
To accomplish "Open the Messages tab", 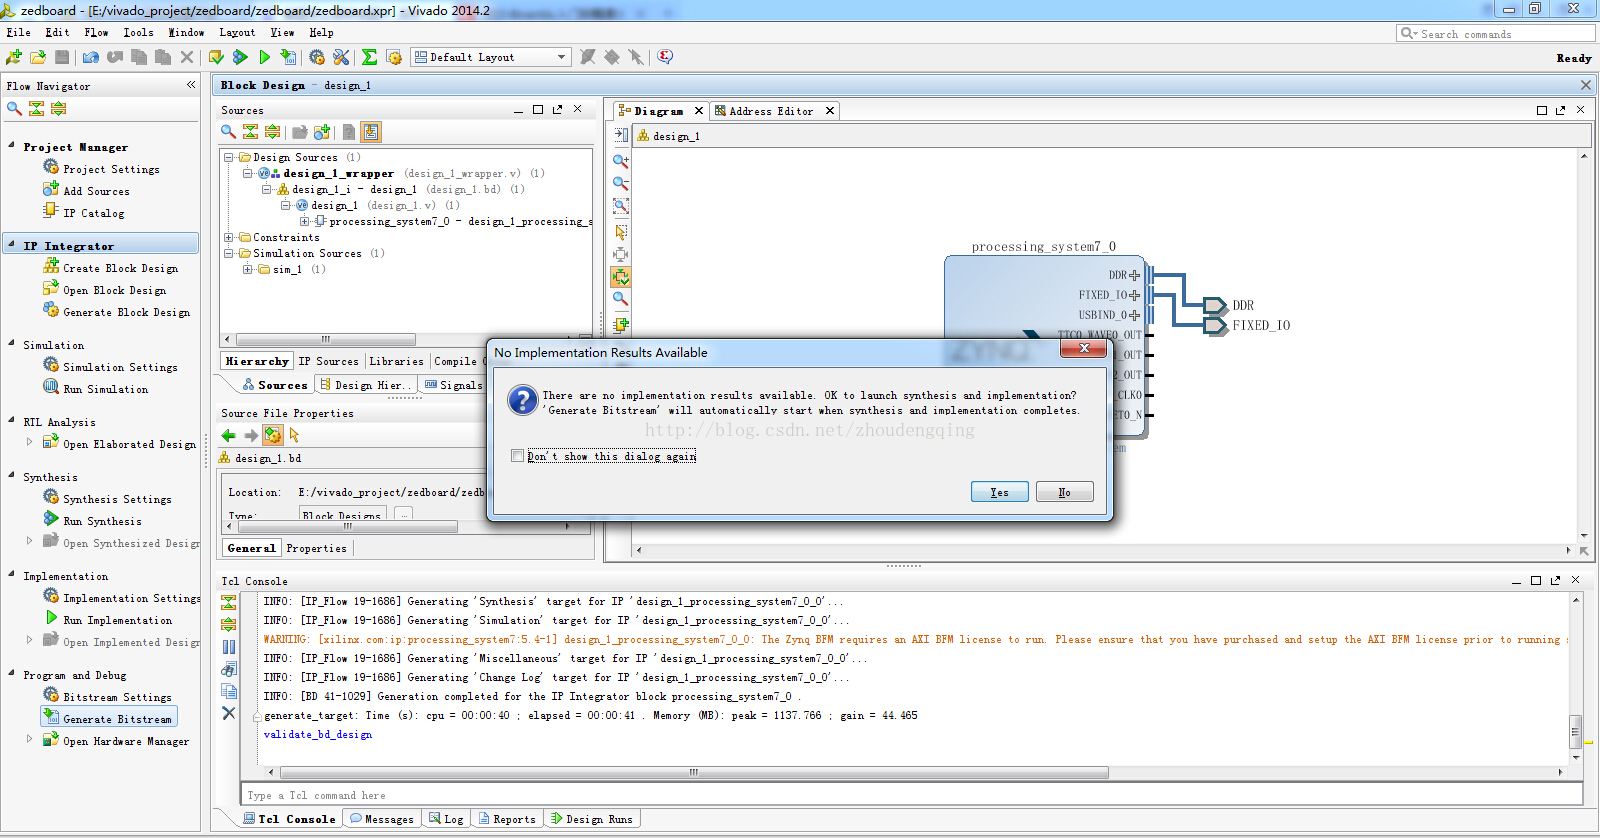I will (381, 819).
